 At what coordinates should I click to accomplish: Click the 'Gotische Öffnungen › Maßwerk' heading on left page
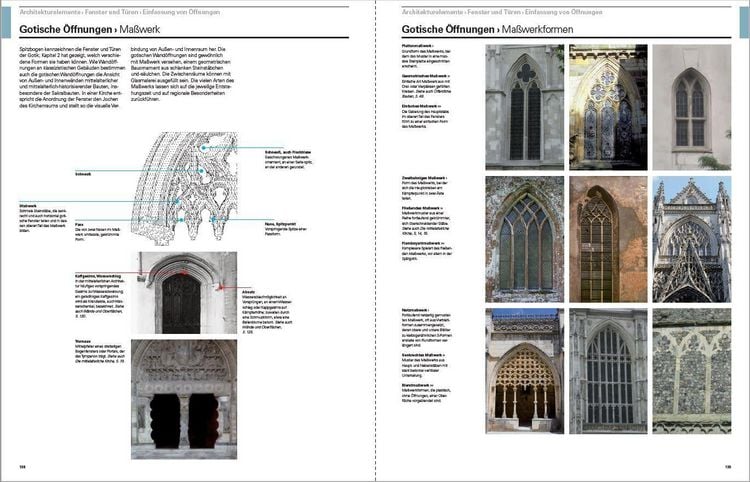click(89, 30)
